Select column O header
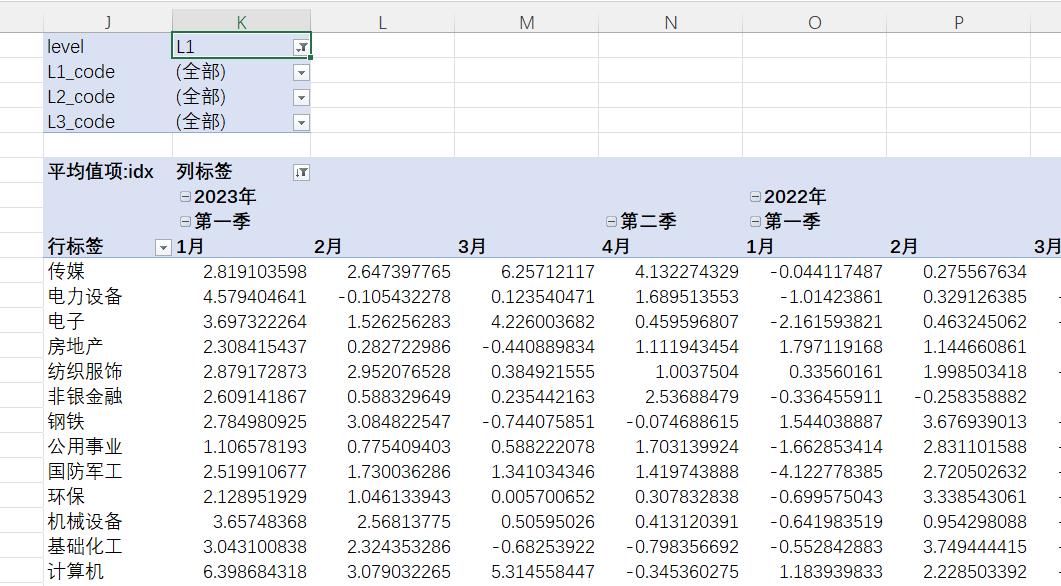 [815, 22]
